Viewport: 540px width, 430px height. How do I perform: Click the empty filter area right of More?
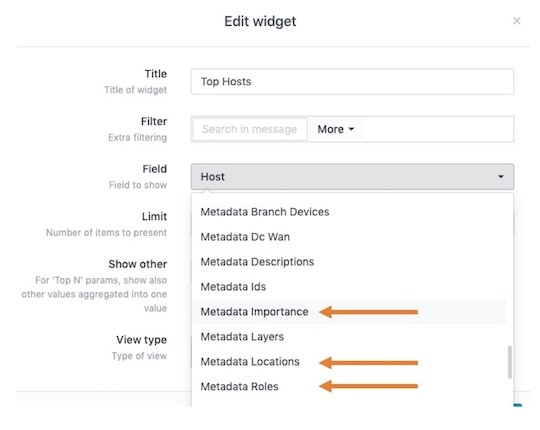click(437, 129)
